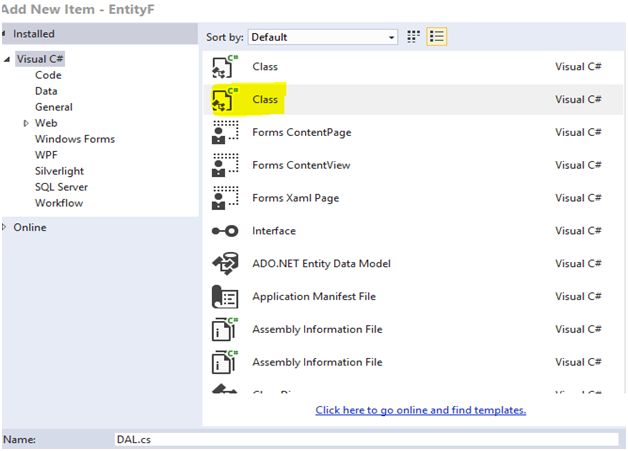Choose the Forms ContentView icon
The height and width of the screenshot is (451, 628).
(x=225, y=166)
